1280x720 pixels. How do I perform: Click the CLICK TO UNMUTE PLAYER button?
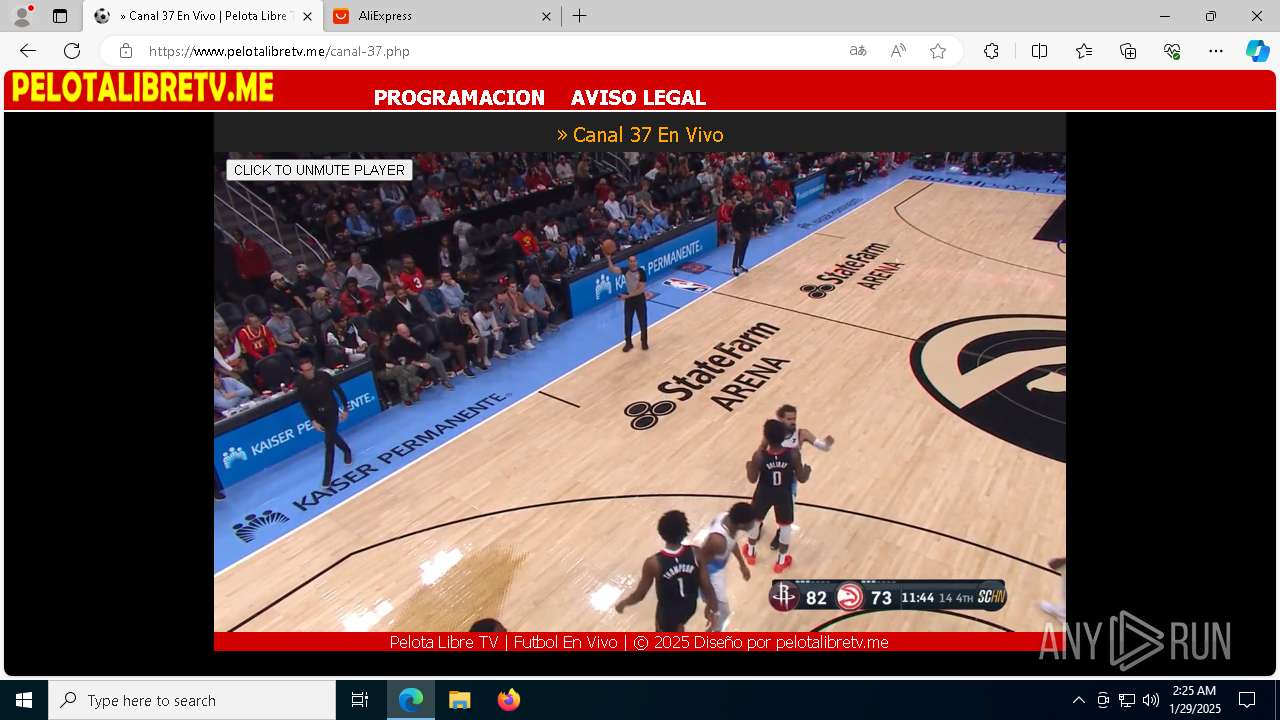[x=319, y=170]
